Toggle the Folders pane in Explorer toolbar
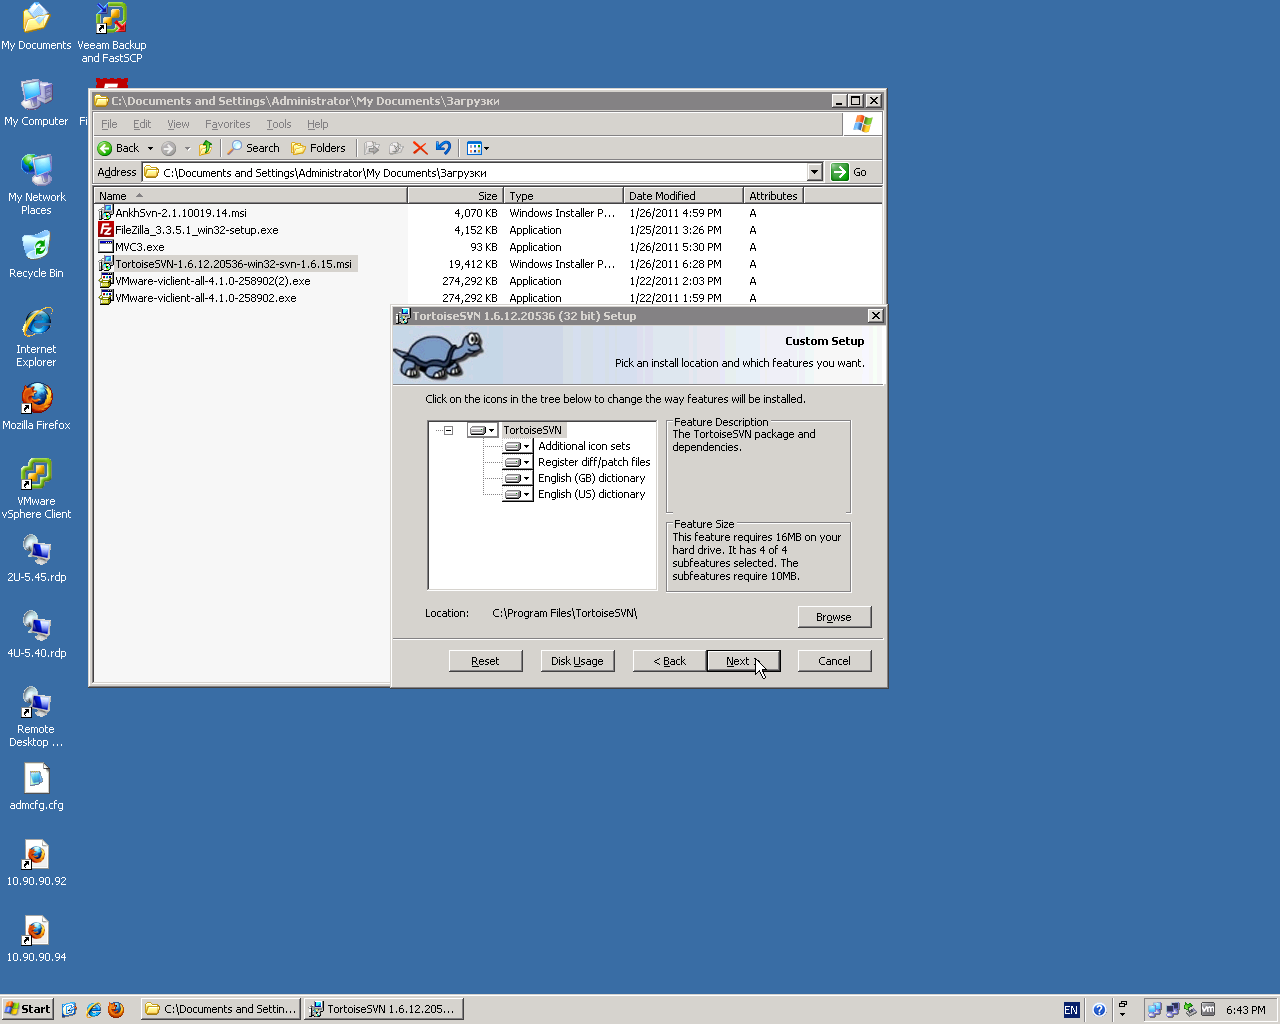This screenshot has width=1280, height=1024. coord(318,148)
